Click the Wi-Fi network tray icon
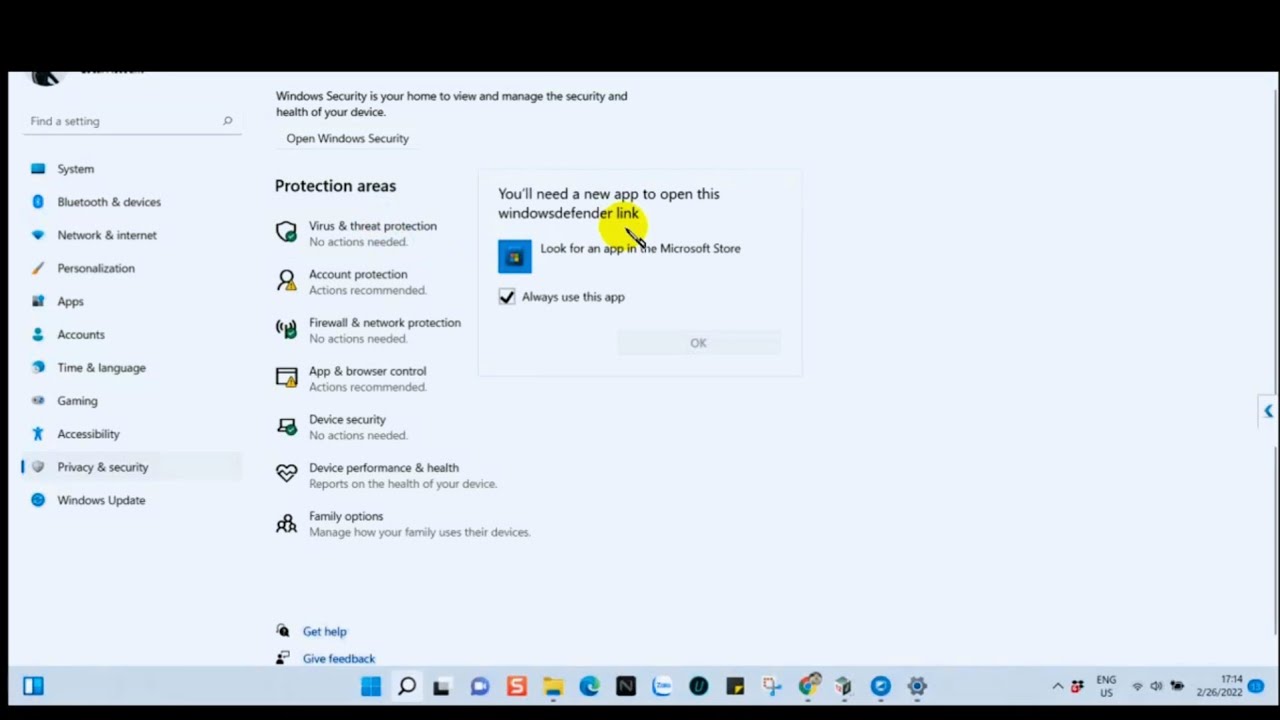1280x720 pixels. [1137, 687]
